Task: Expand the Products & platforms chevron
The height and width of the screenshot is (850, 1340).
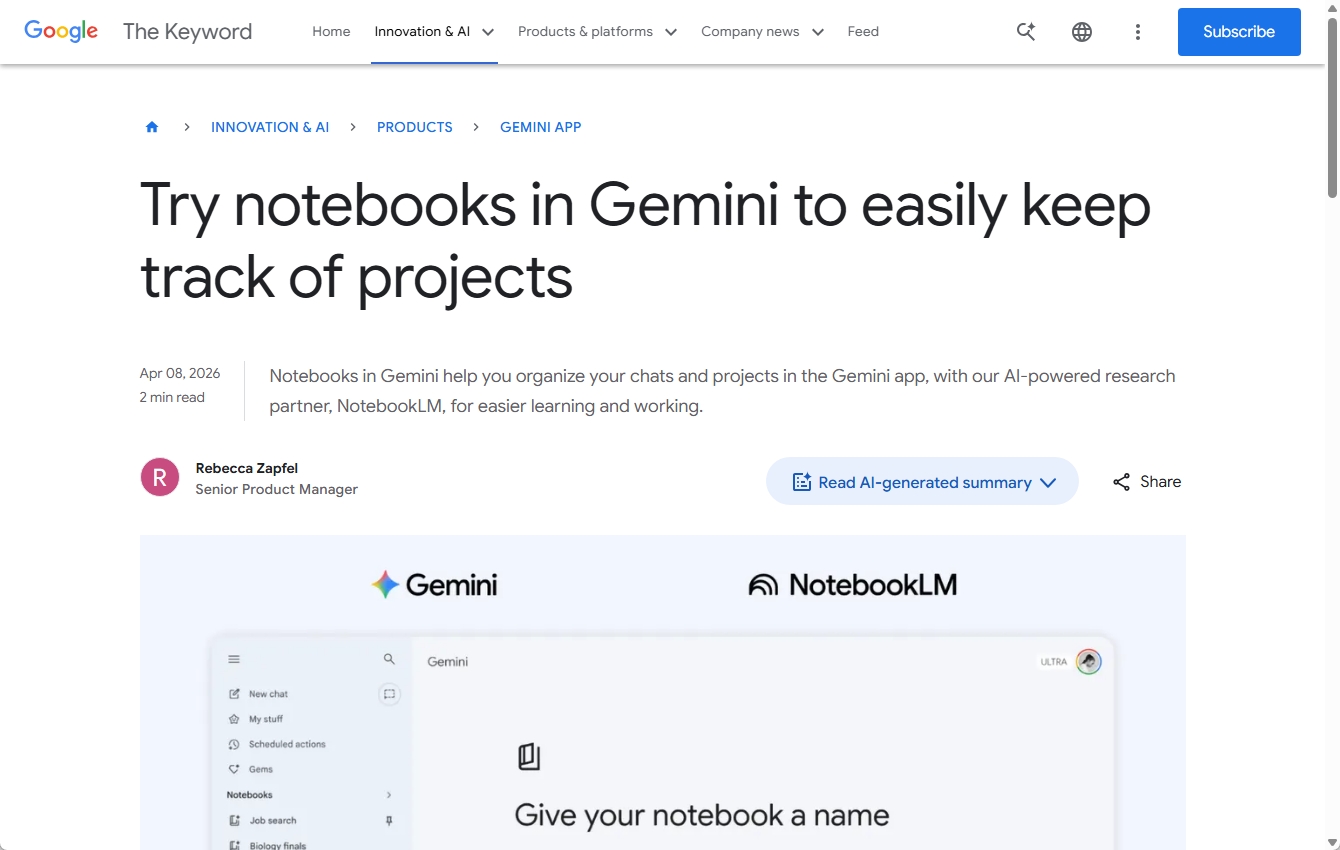Action: (x=671, y=32)
